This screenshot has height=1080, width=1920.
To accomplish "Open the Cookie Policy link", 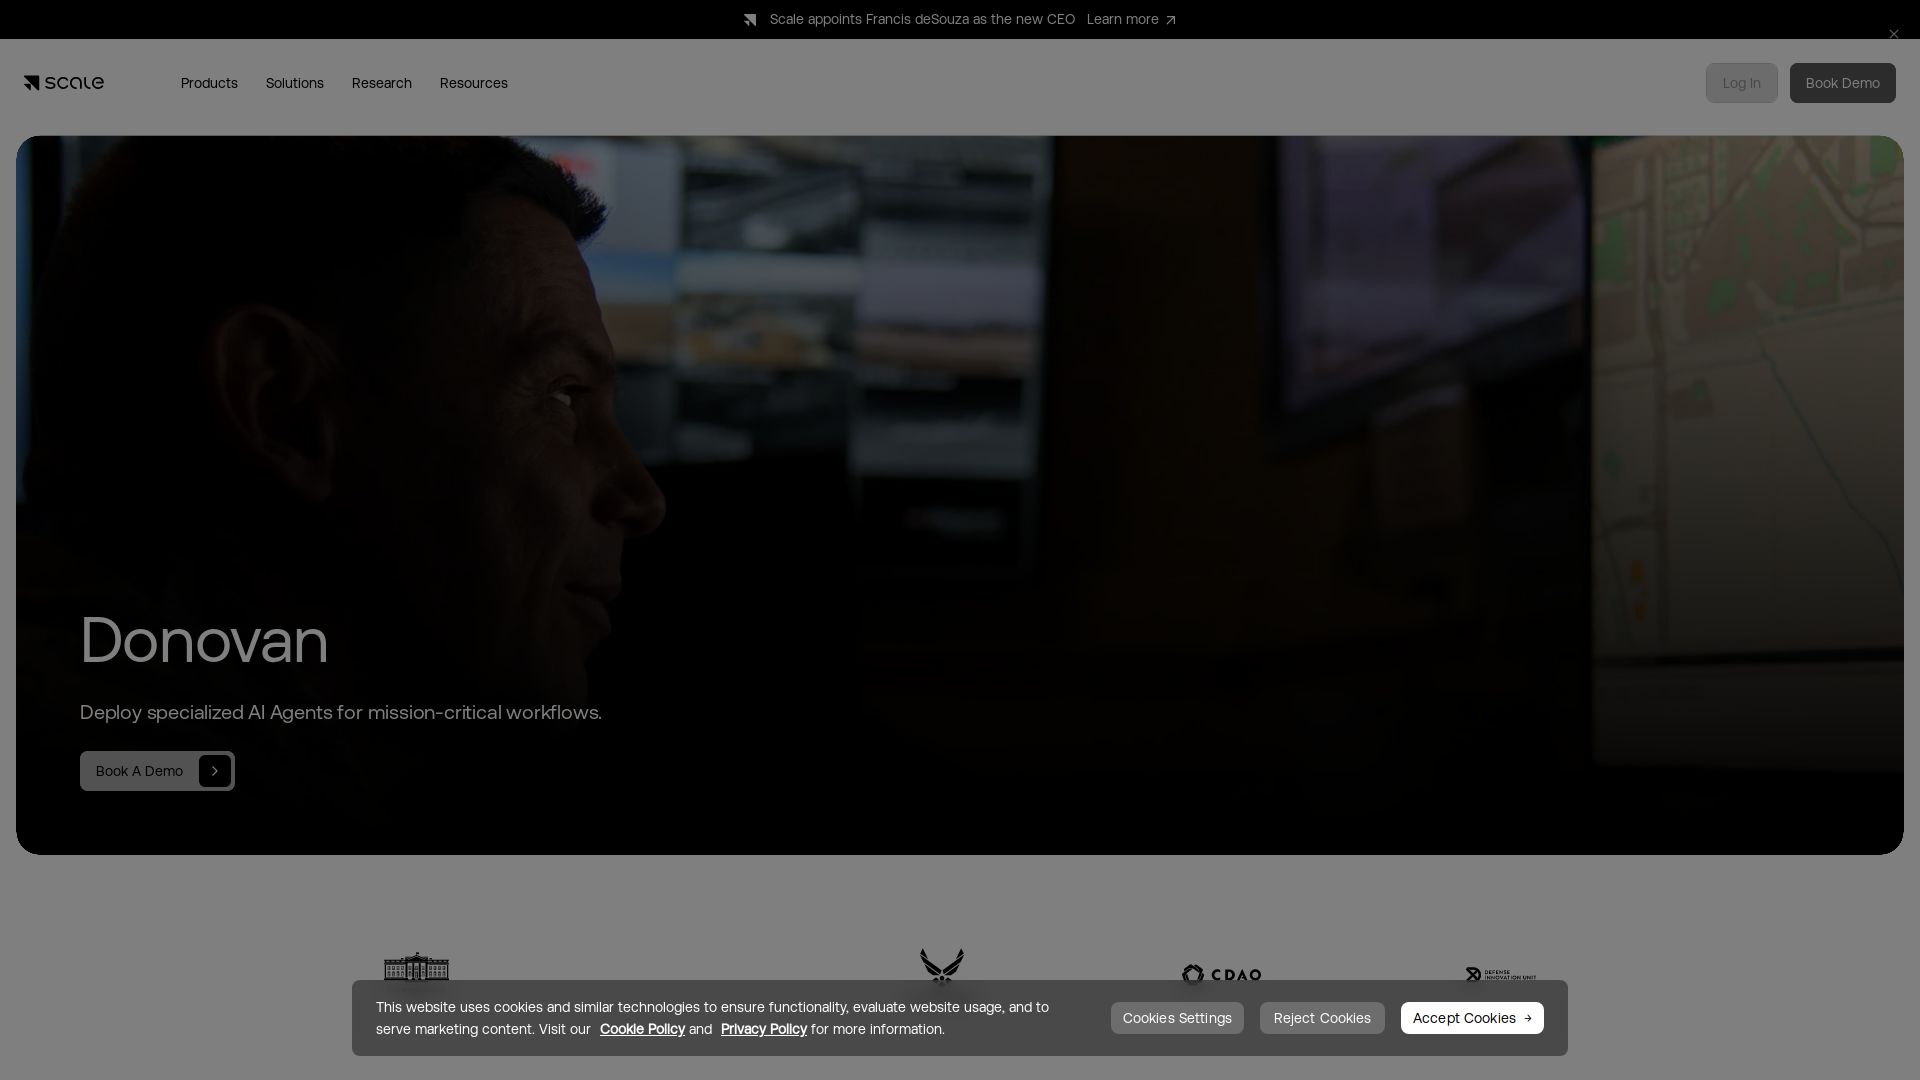I will (642, 1029).
